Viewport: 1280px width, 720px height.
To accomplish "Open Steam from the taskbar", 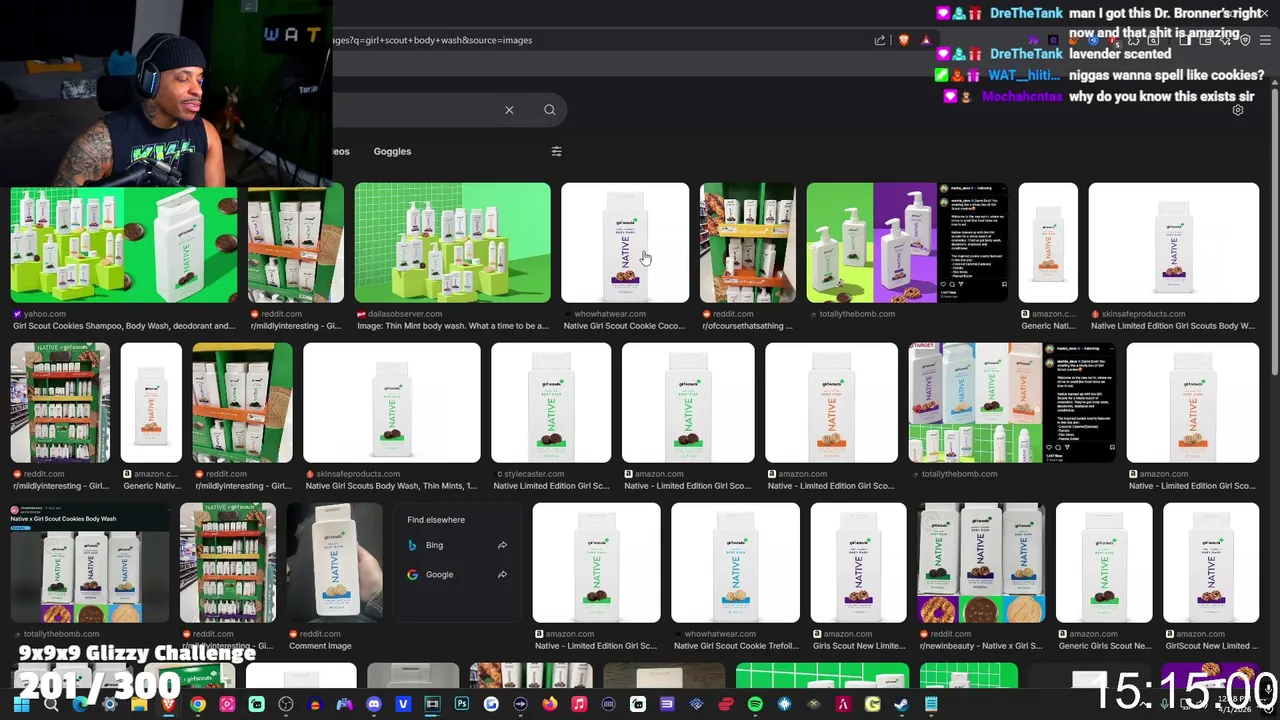I will click(x=901, y=705).
